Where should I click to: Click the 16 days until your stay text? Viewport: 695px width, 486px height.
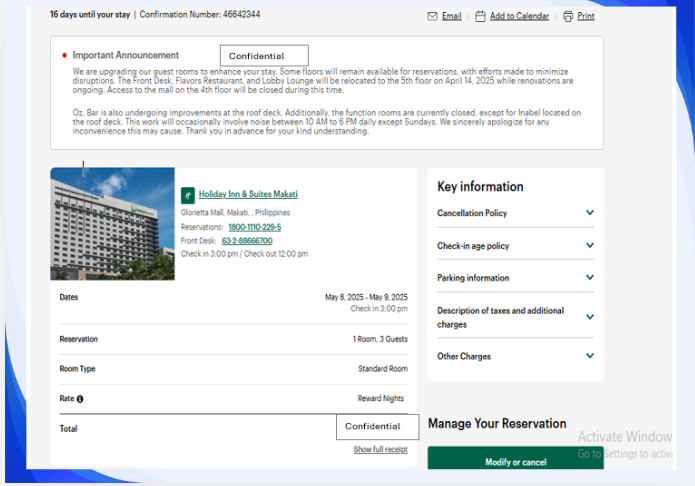coord(90,15)
